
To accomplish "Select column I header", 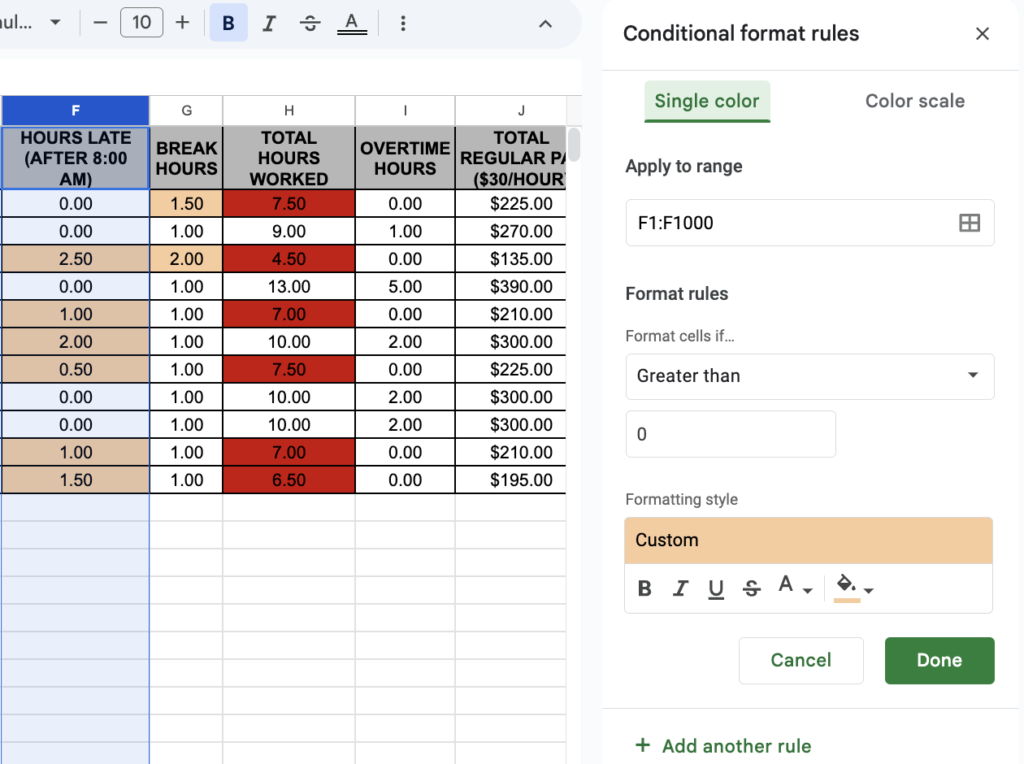I will (x=406, y=110).
